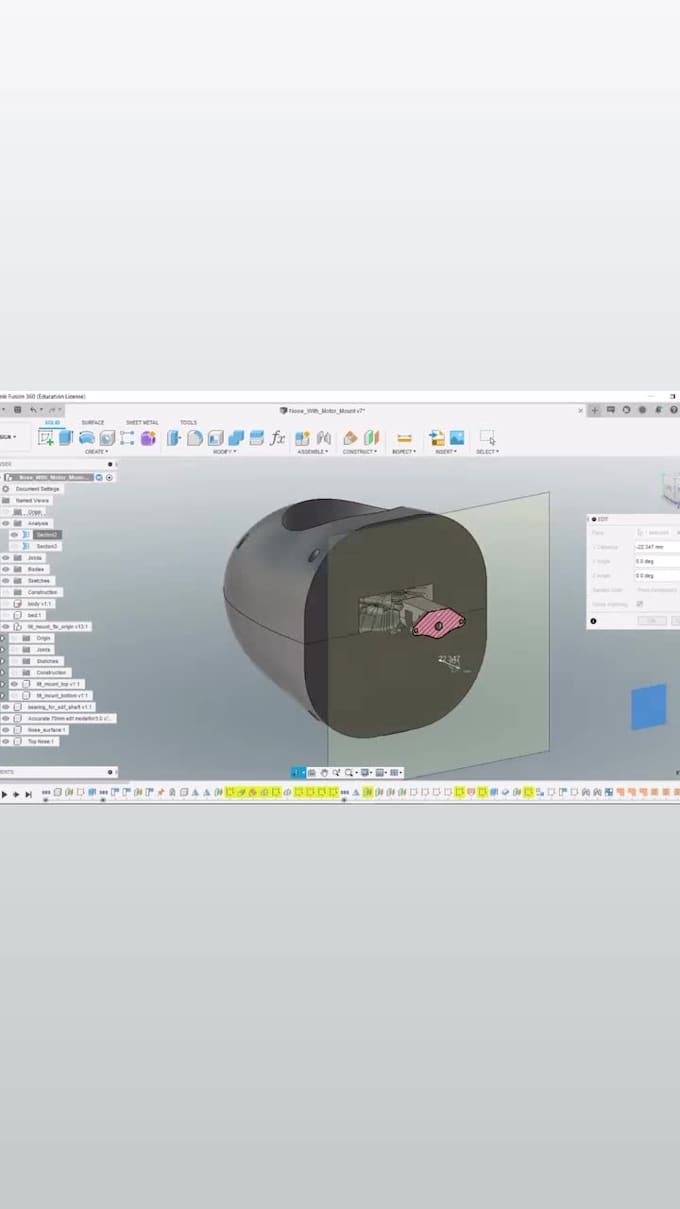Switch to the TOOLS tab

188,423
